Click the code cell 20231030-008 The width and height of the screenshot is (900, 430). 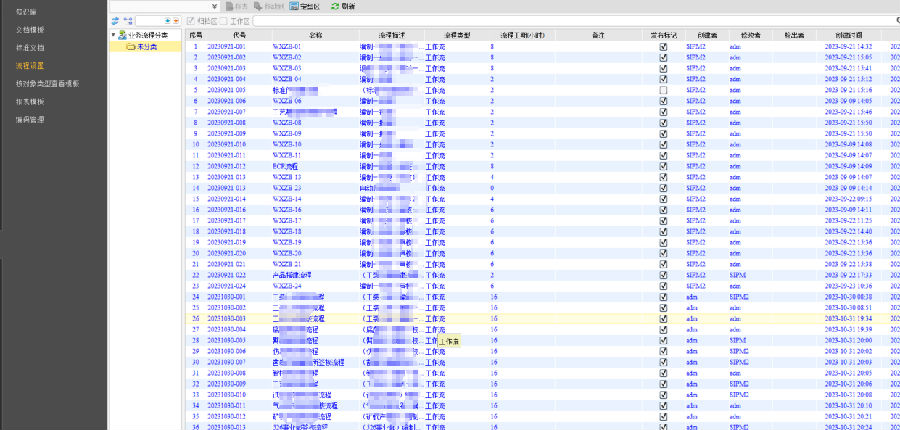pos(227,373)
